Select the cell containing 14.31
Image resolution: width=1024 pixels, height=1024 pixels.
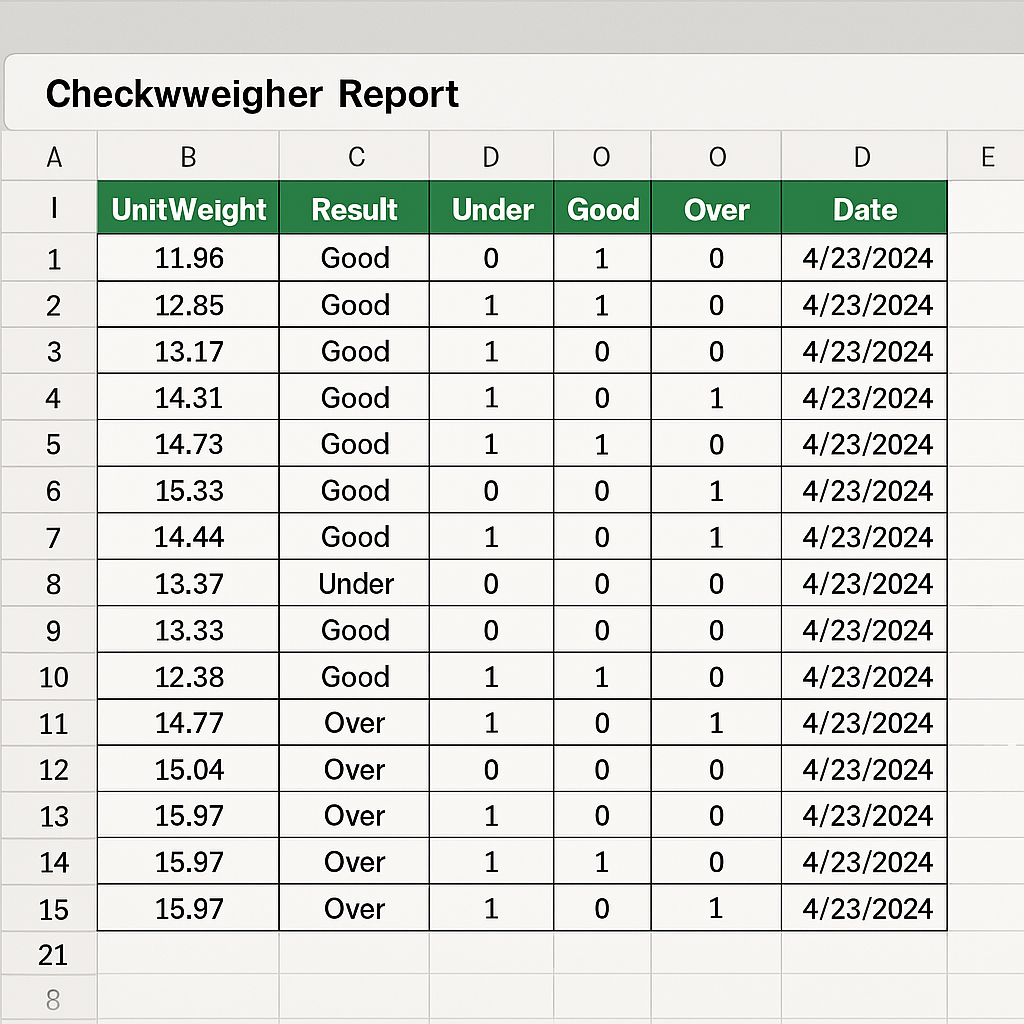click(188, 398)
